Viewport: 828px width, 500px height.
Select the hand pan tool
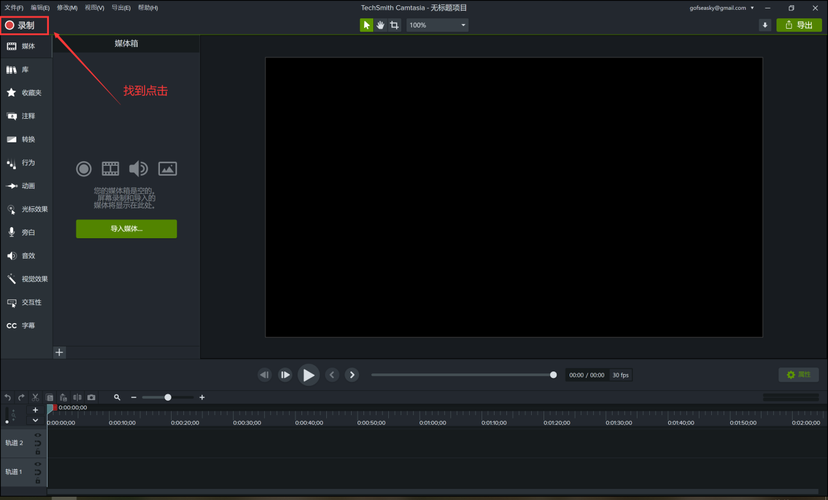point(380,25)
